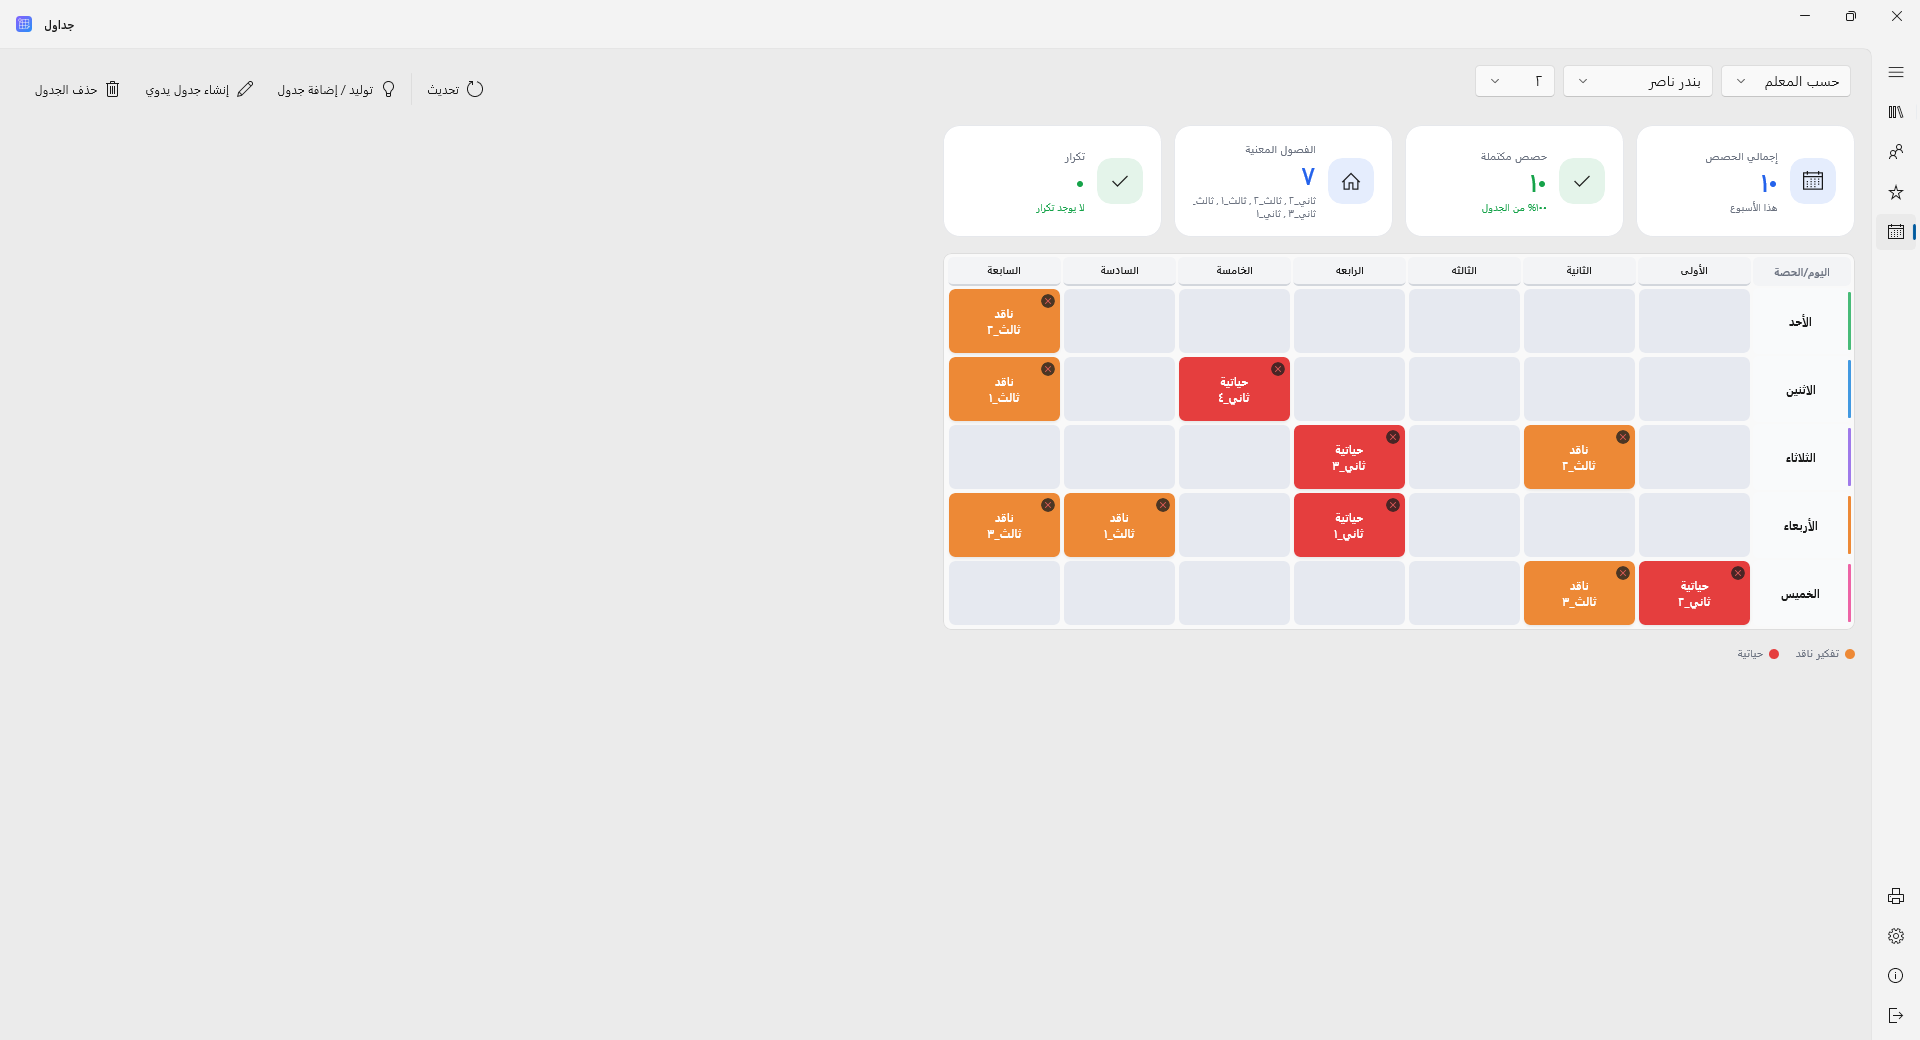The height and width of the screenshot is (1040, 1920).
Task: Click the printer icon in the sidebar
Action: click(1895, 896)
